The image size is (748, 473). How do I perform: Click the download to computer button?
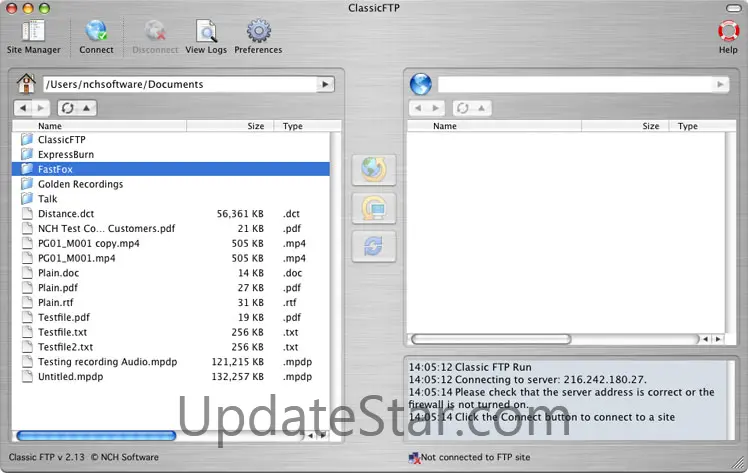point(374,208)
